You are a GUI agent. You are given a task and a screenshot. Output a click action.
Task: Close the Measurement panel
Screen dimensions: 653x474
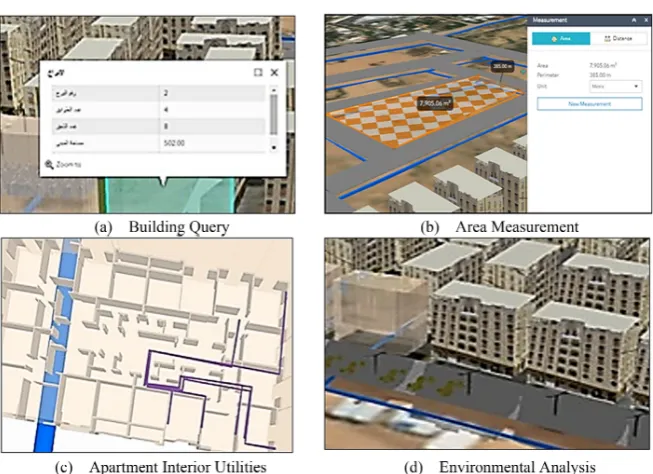(646, 20)
